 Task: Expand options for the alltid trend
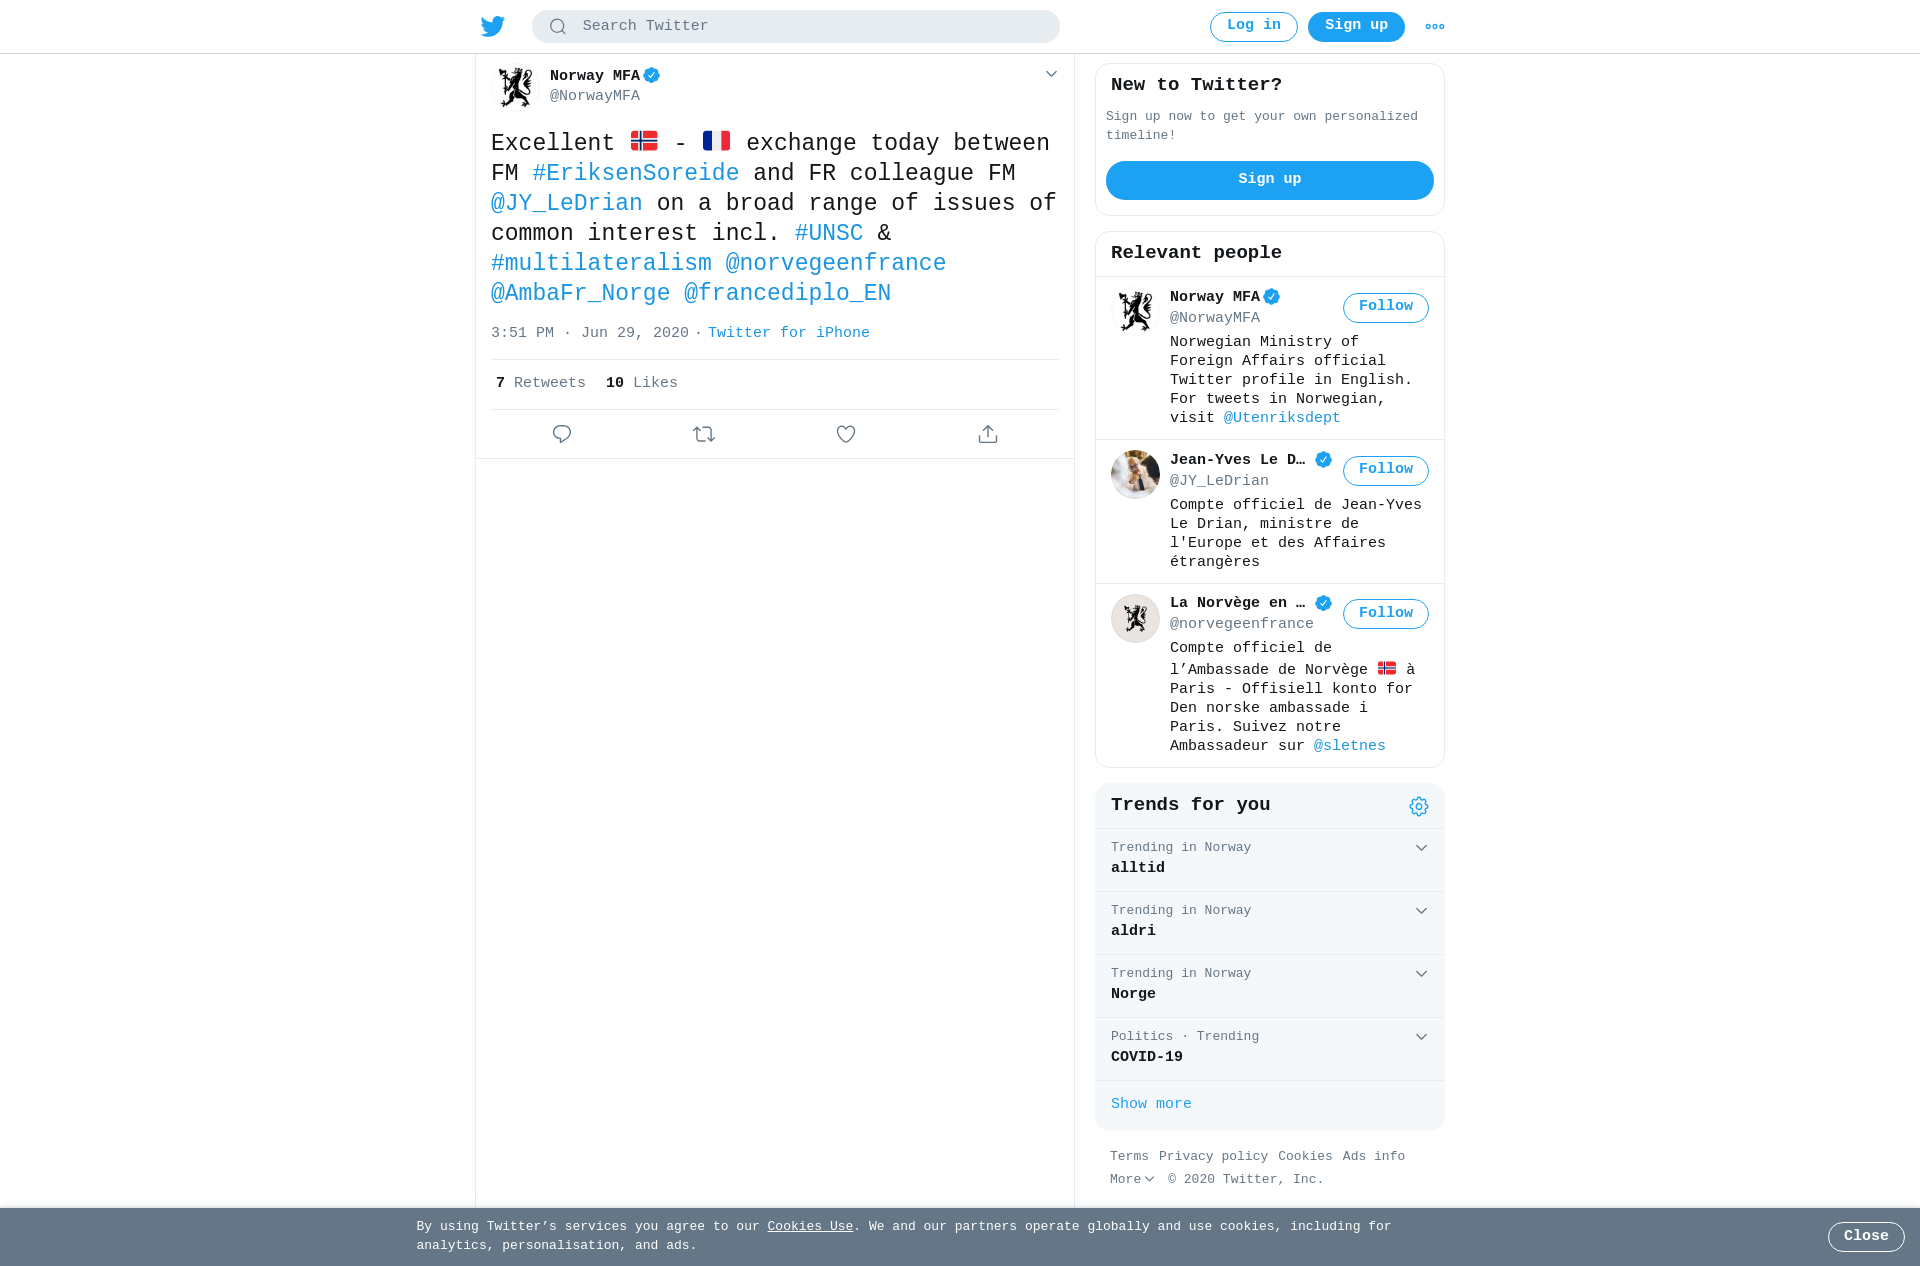click(1421, 848)
